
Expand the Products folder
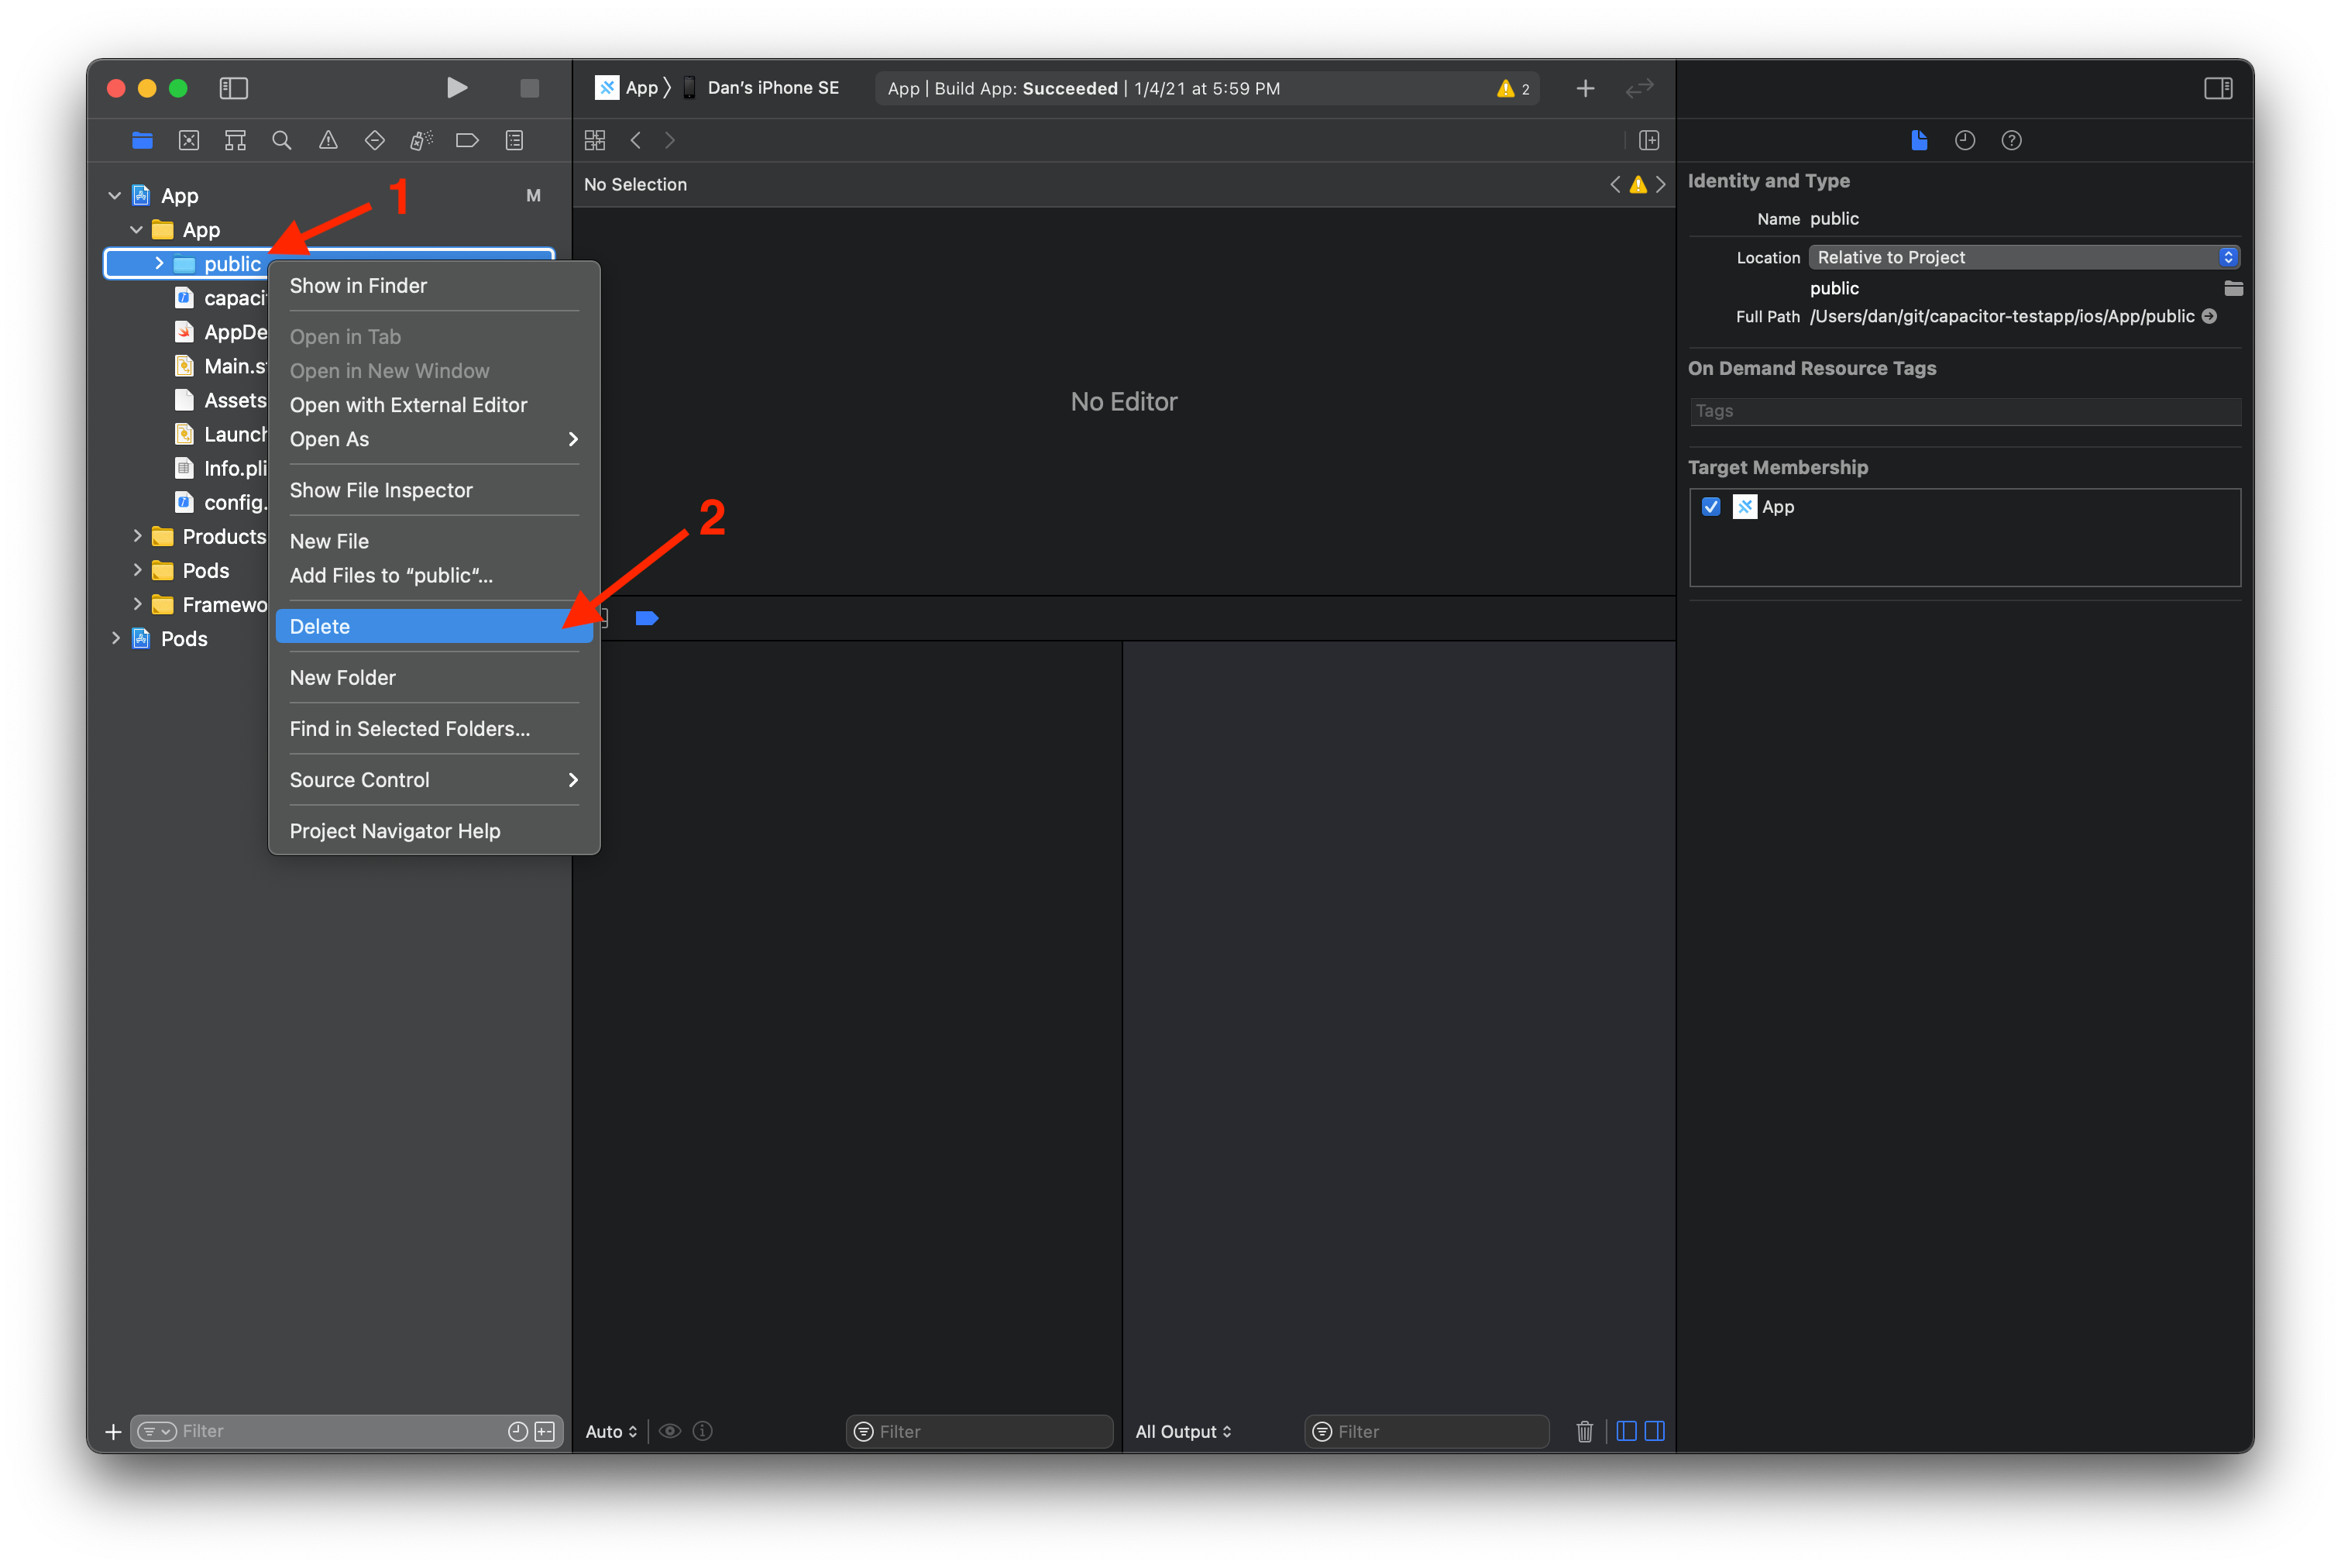[137, 536]
